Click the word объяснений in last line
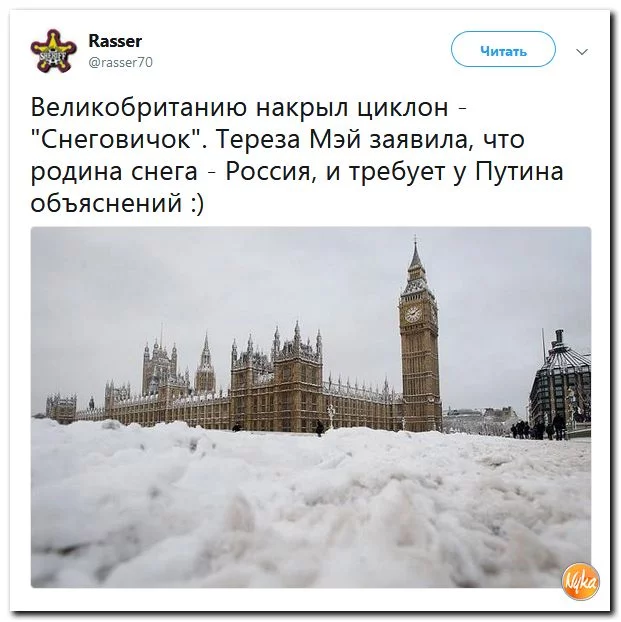This screenshot has width=621, height=622. coord(106,204)
